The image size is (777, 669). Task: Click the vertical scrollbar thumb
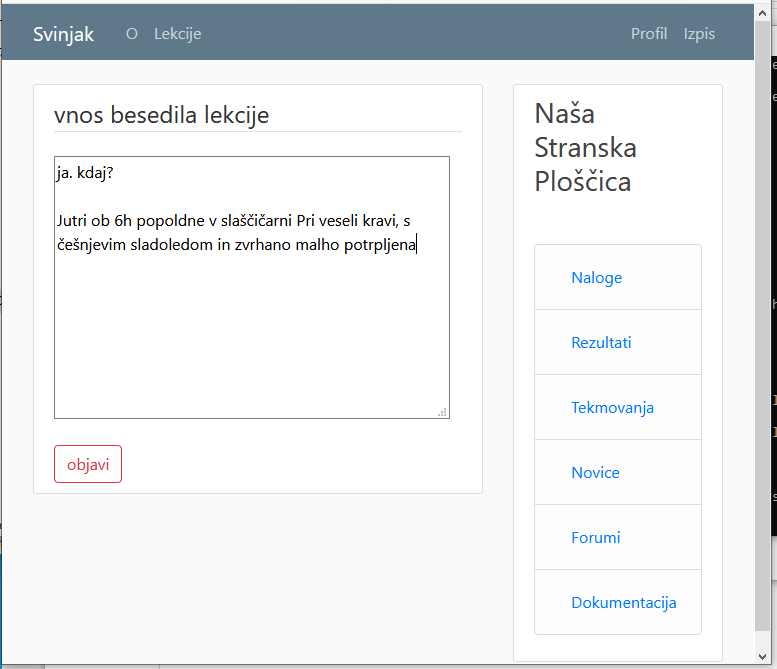(763, 326)
